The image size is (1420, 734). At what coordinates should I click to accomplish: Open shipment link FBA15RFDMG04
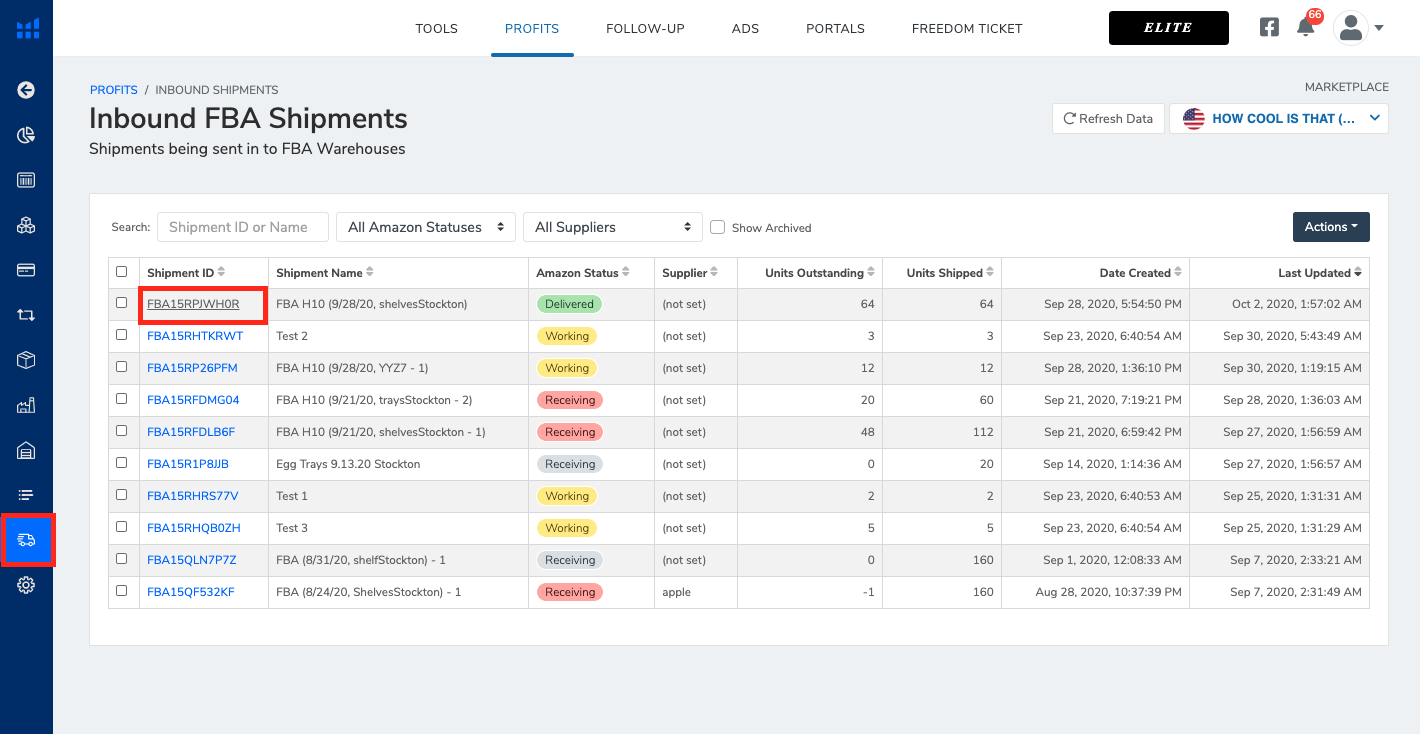pyautogui.click(x=193, y=400)
